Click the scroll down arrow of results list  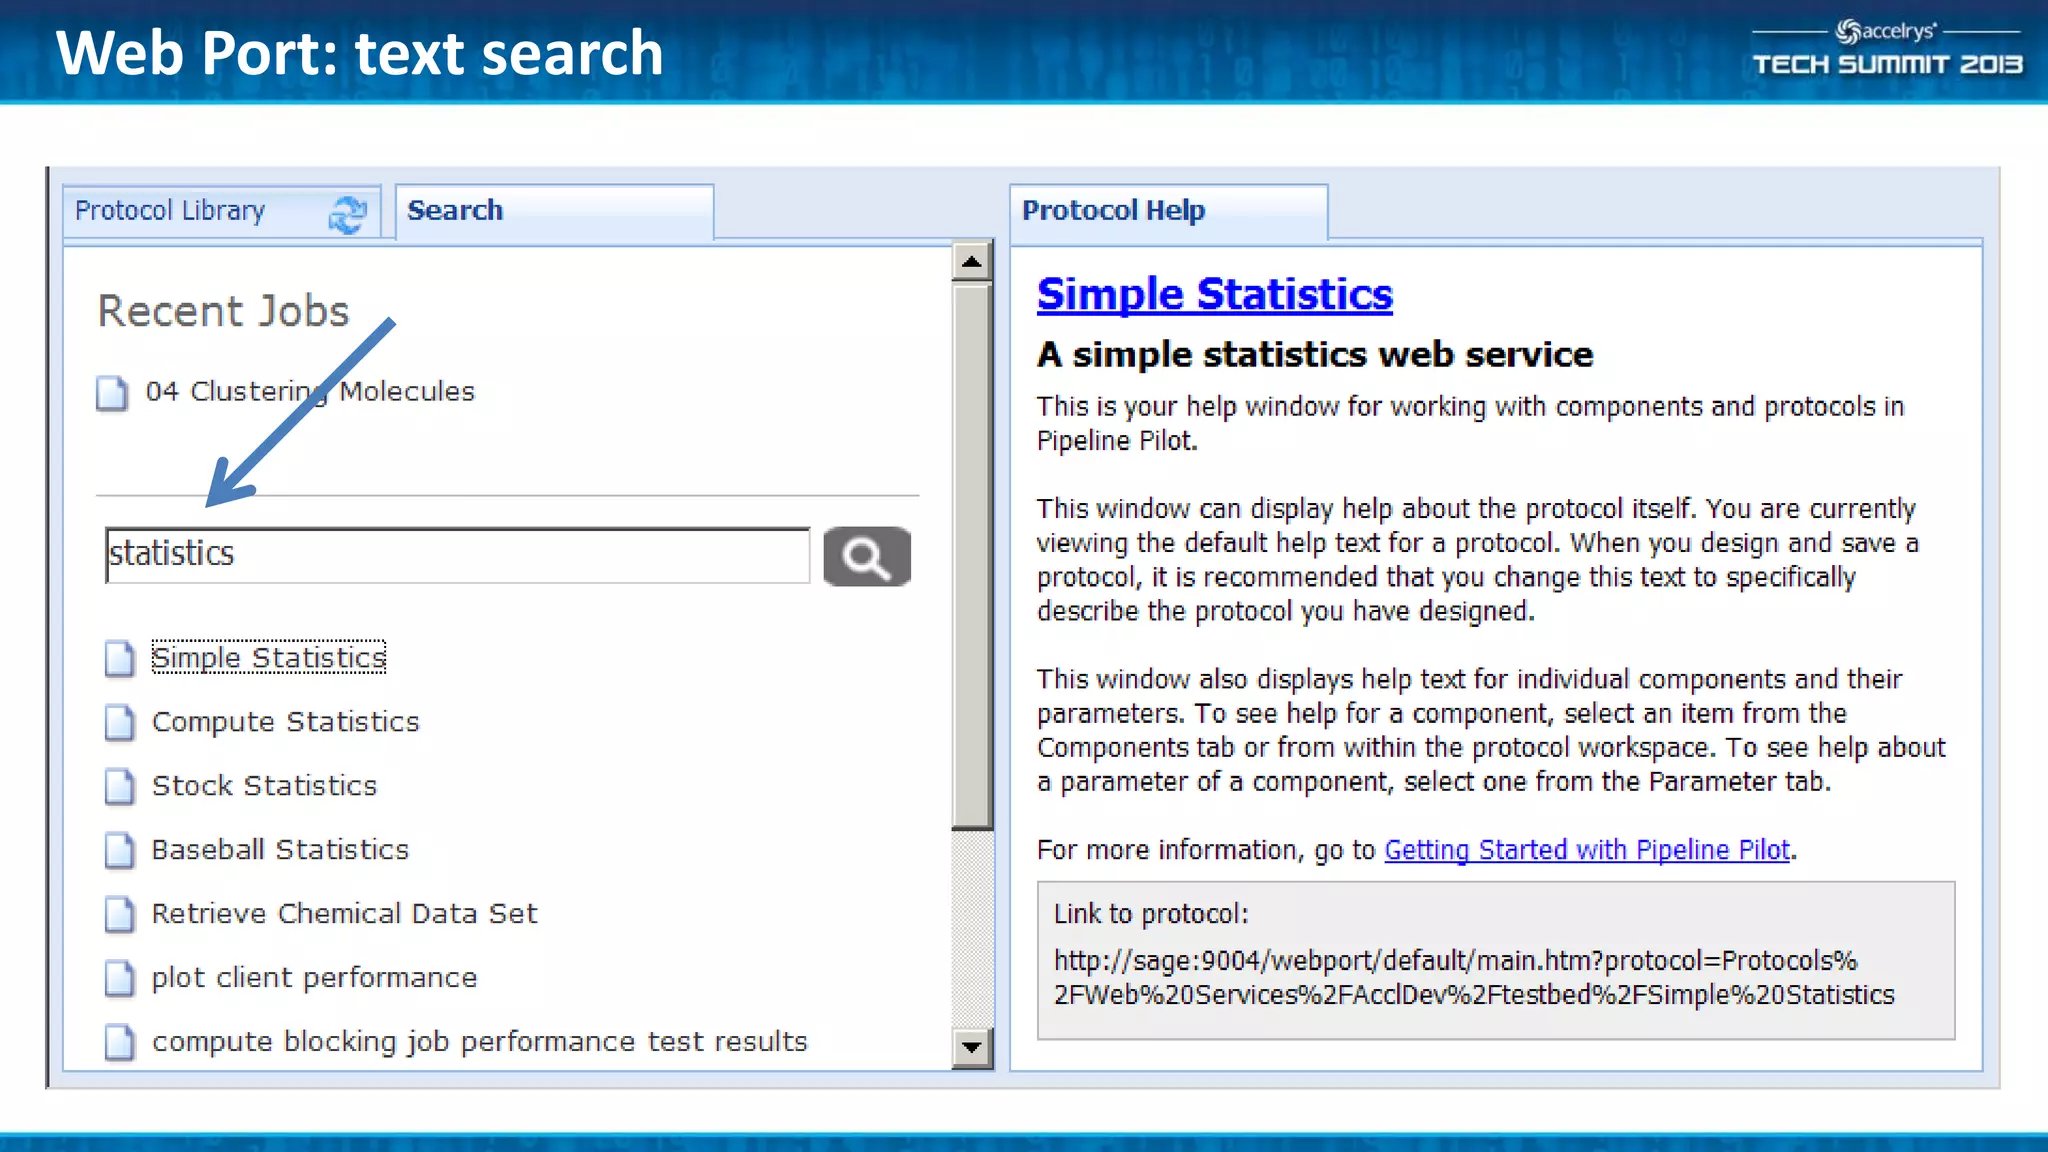[x=971, y=1048]
